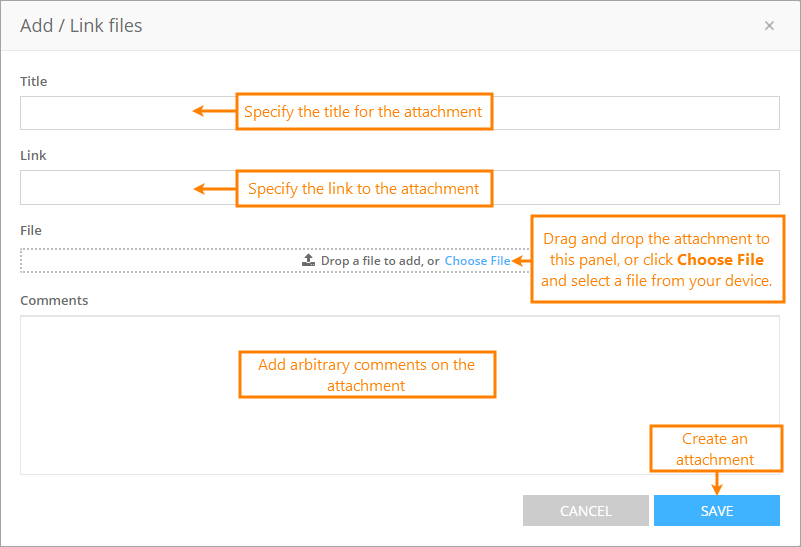The width and height of the screenshot is (801, 547).
Task: Click the "Specify the title for the attachment" callout
Action: tap(364, 112)
